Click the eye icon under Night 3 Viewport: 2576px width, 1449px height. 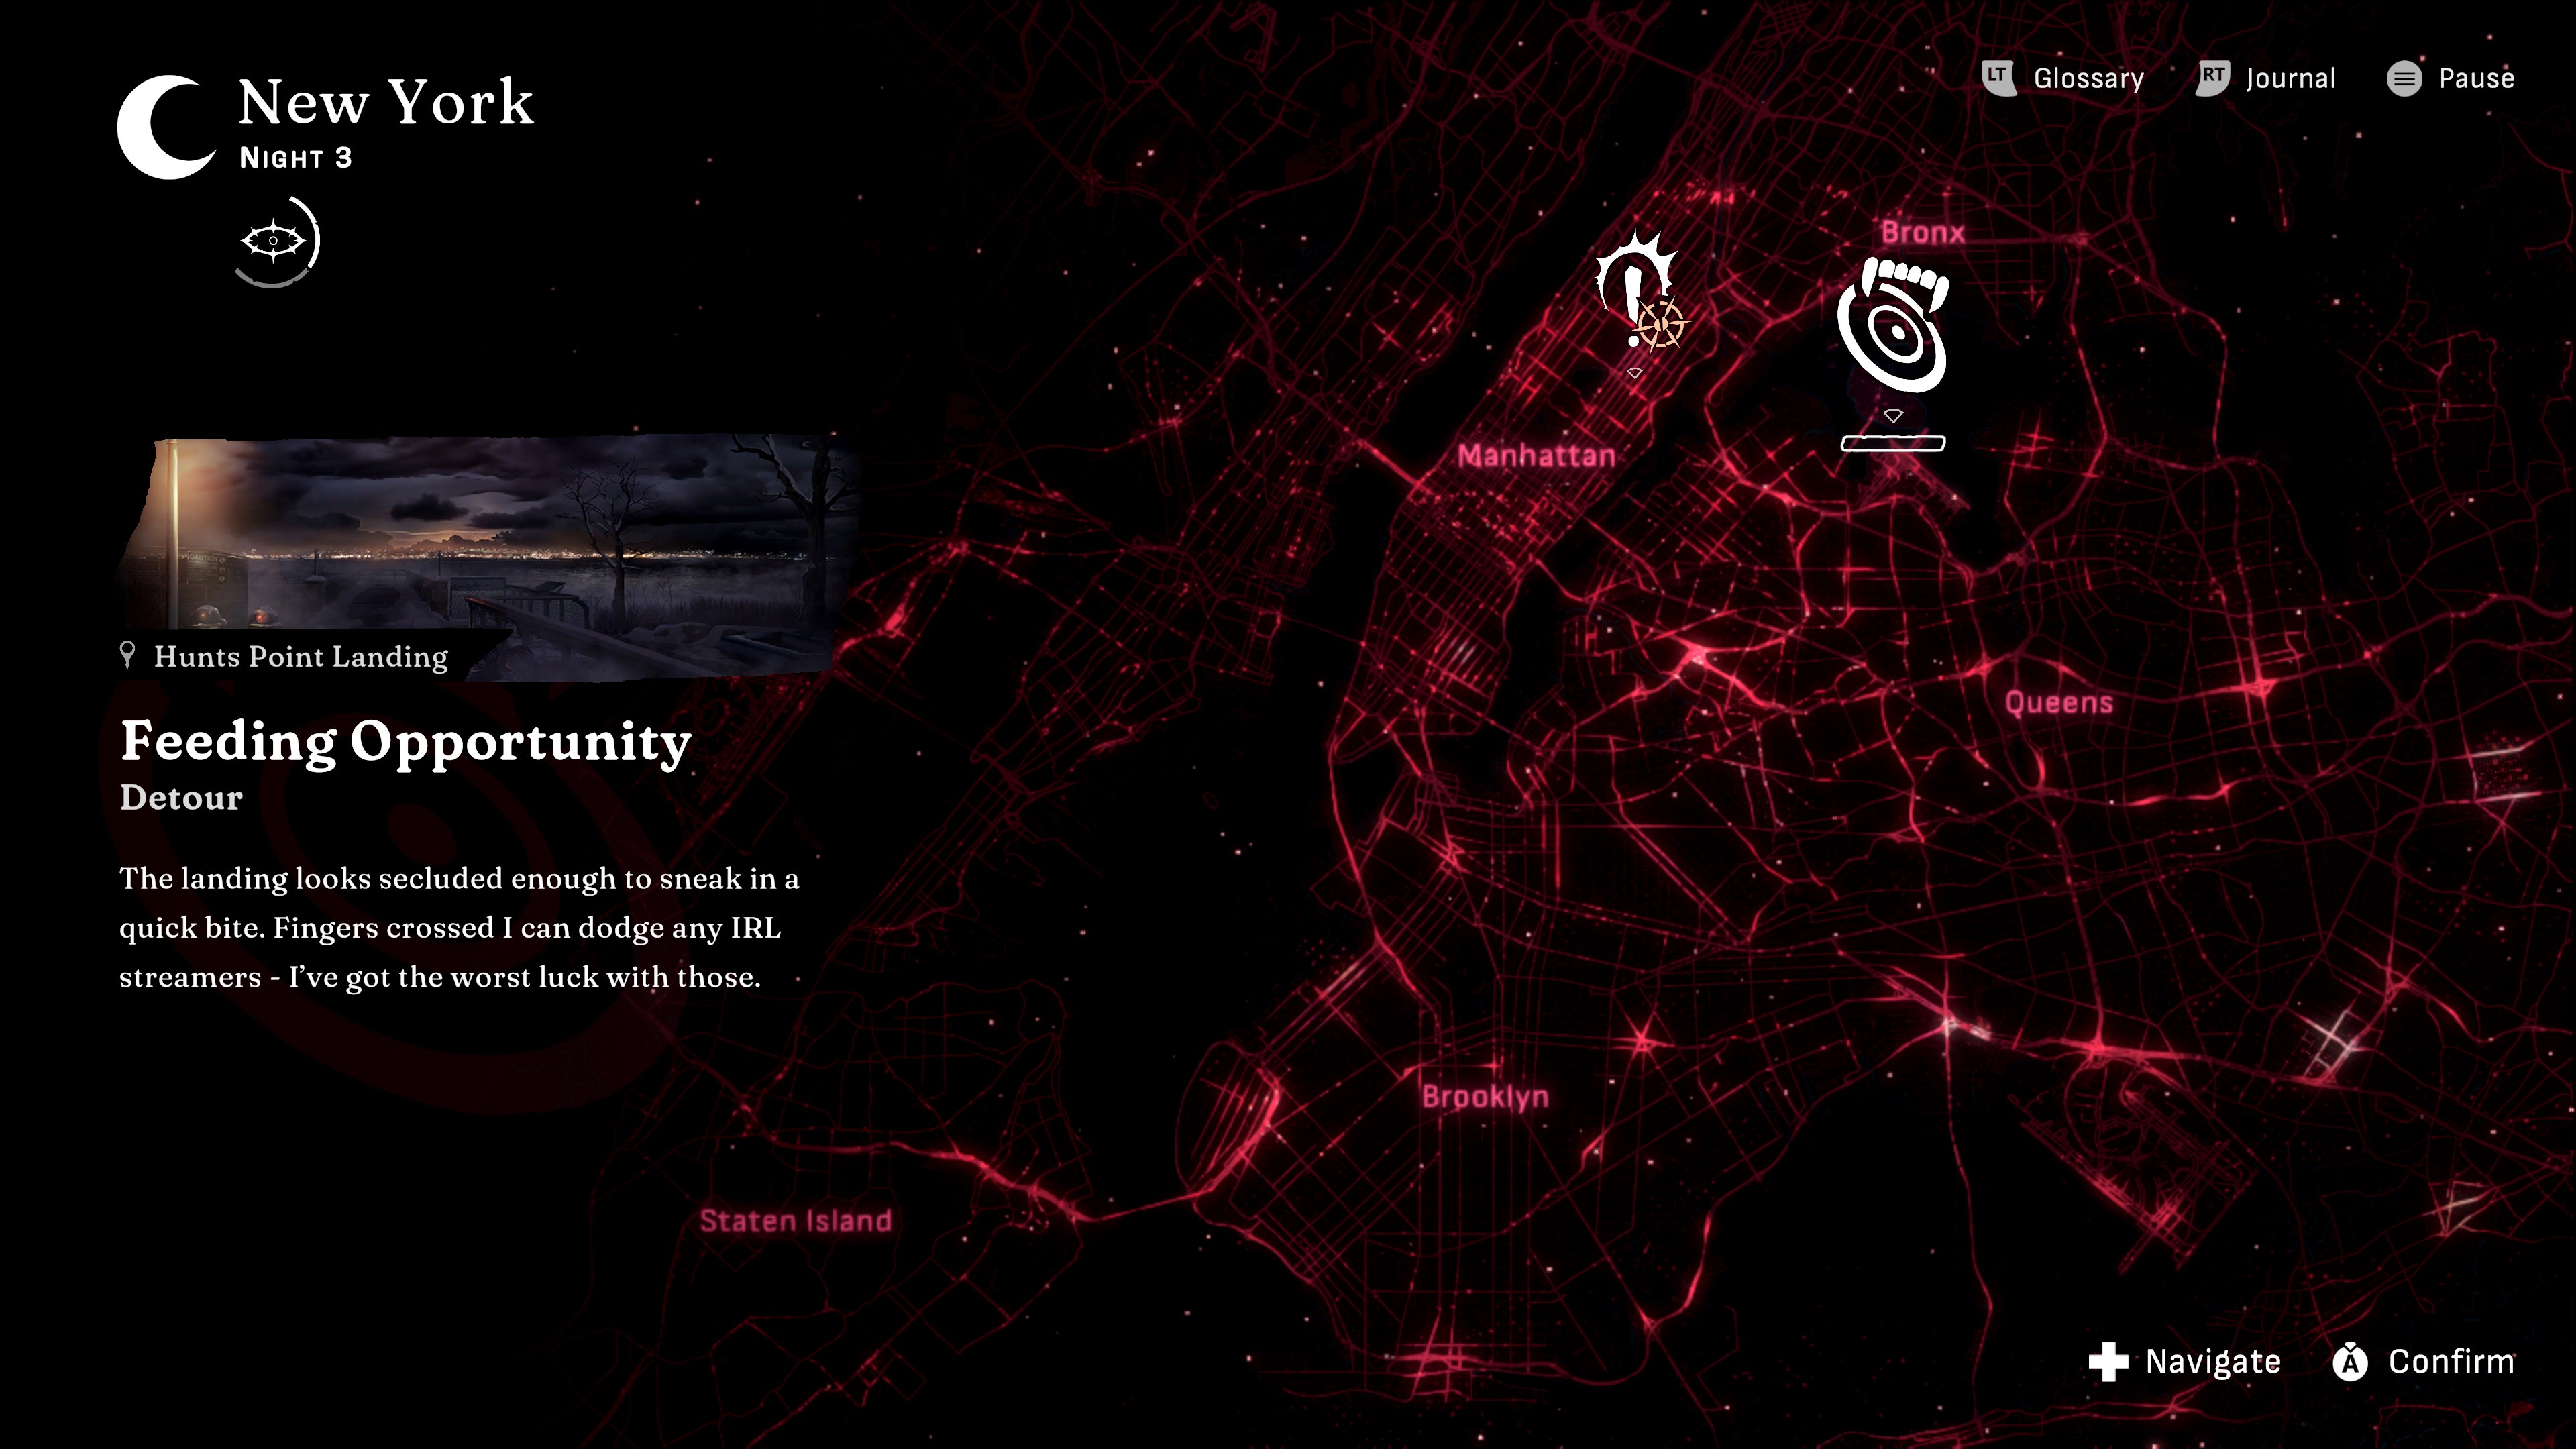tap(274, 241)
